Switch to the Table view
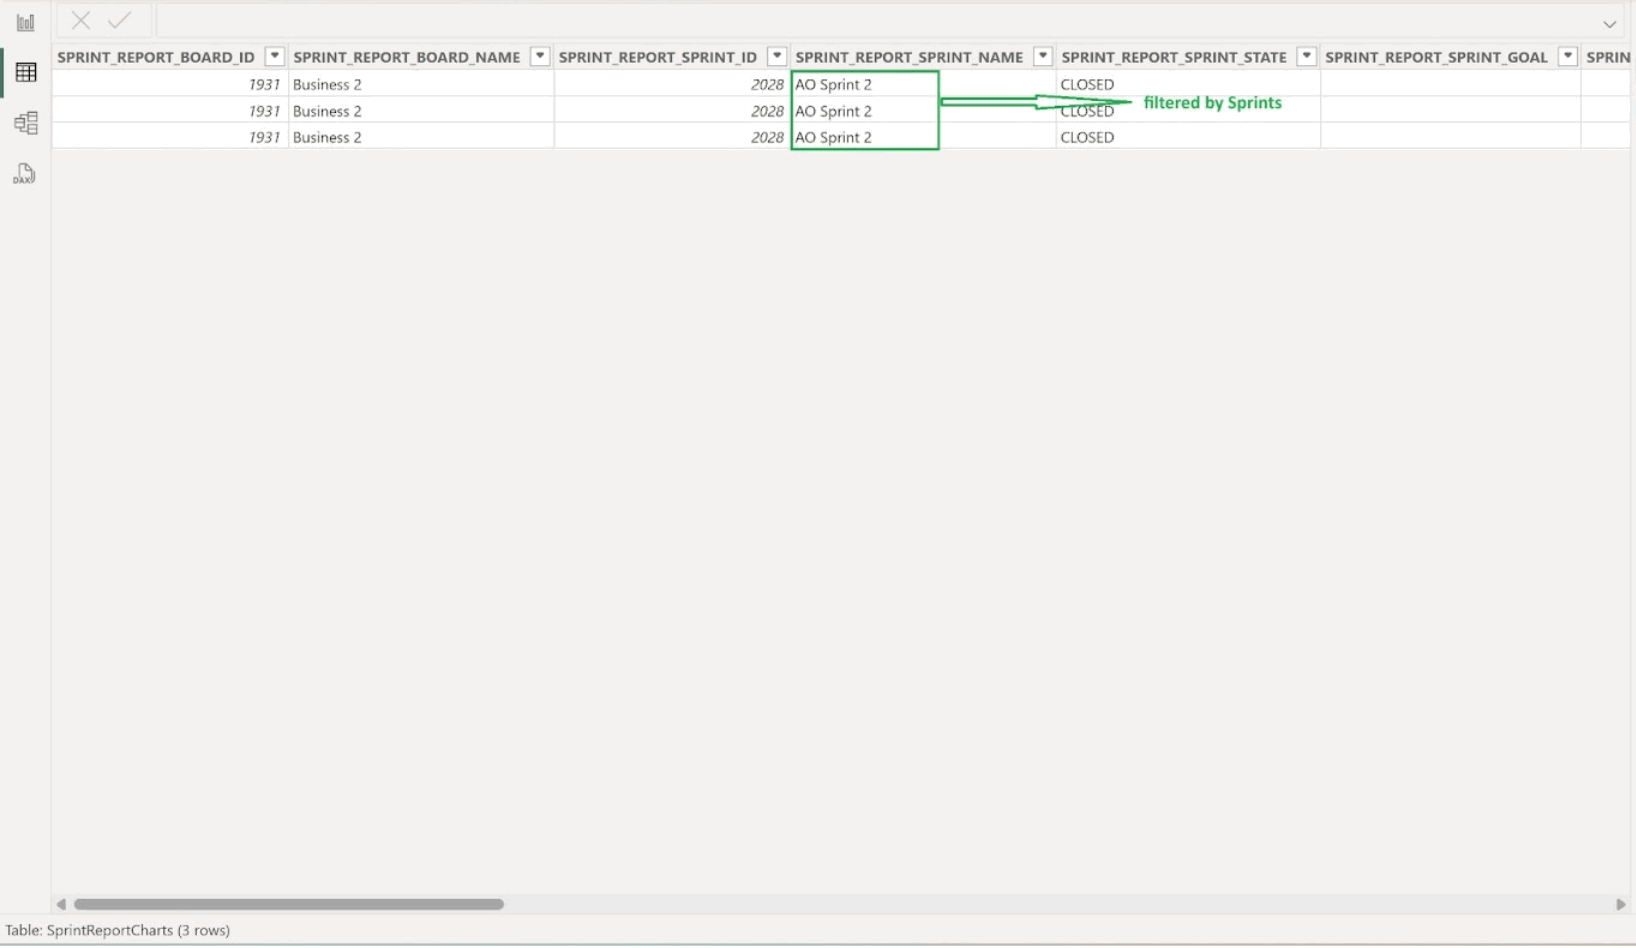Image resolution: width=1636 pixels, height=948 pixels. tap(25, 71)
